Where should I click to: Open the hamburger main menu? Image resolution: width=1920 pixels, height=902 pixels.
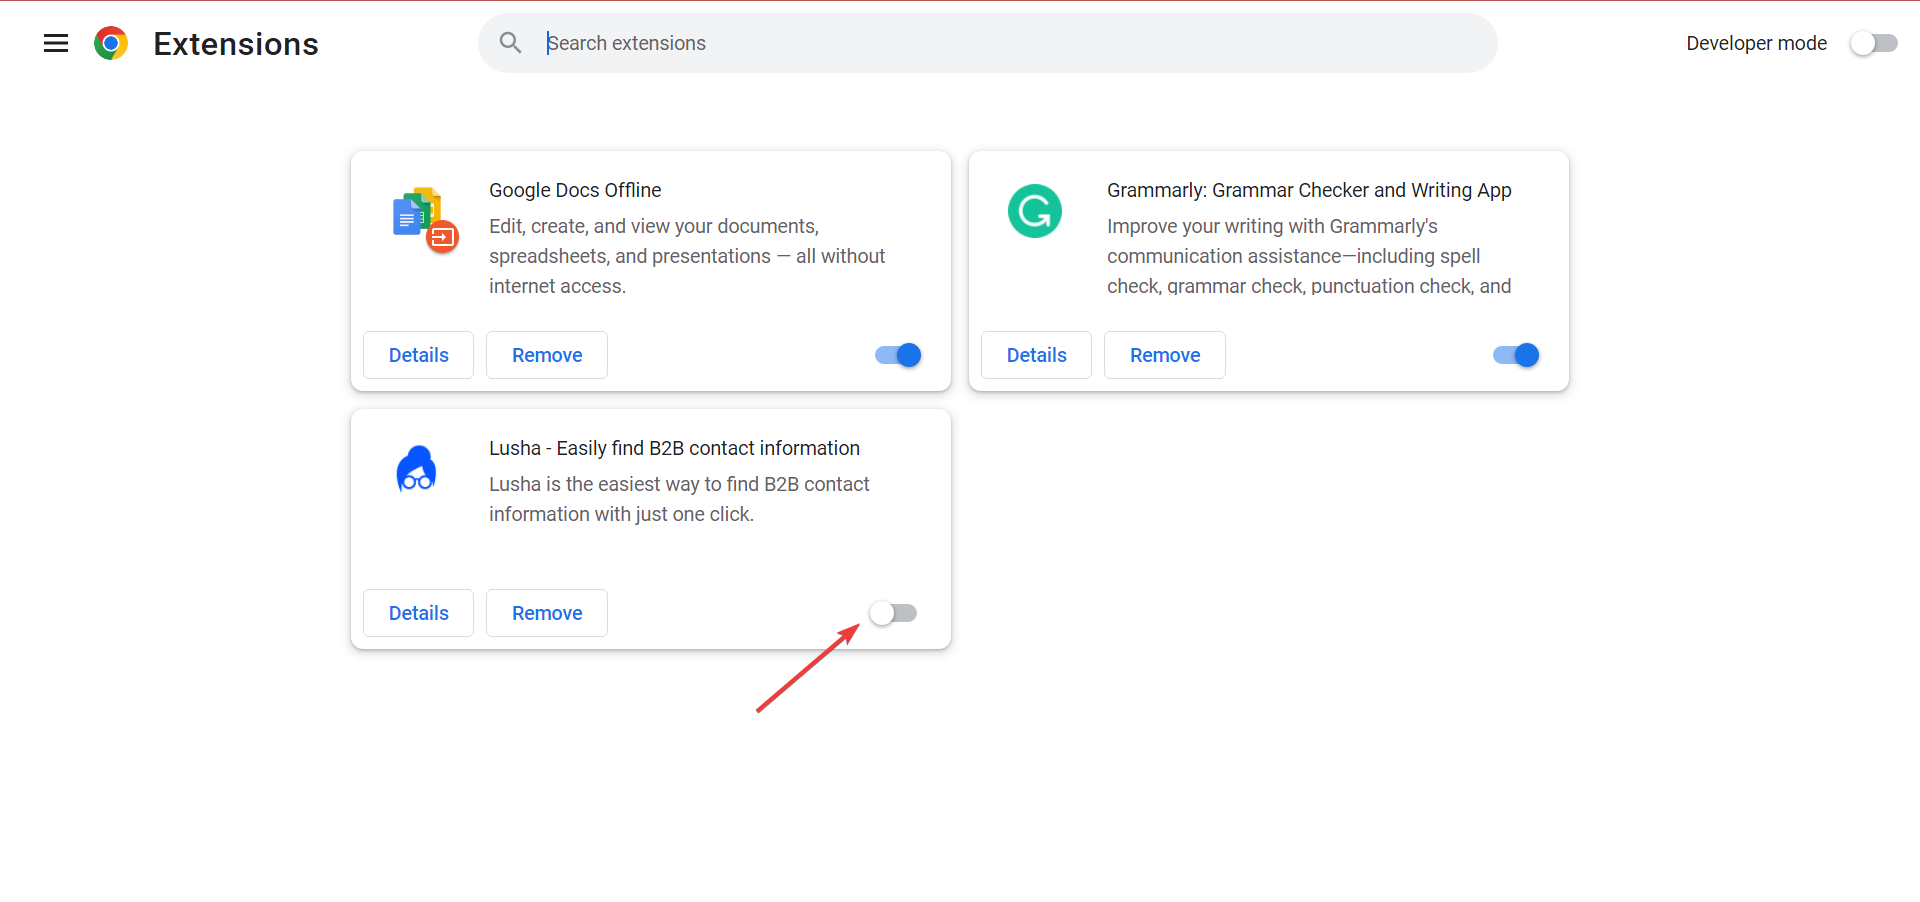click(x=56, y=43)
